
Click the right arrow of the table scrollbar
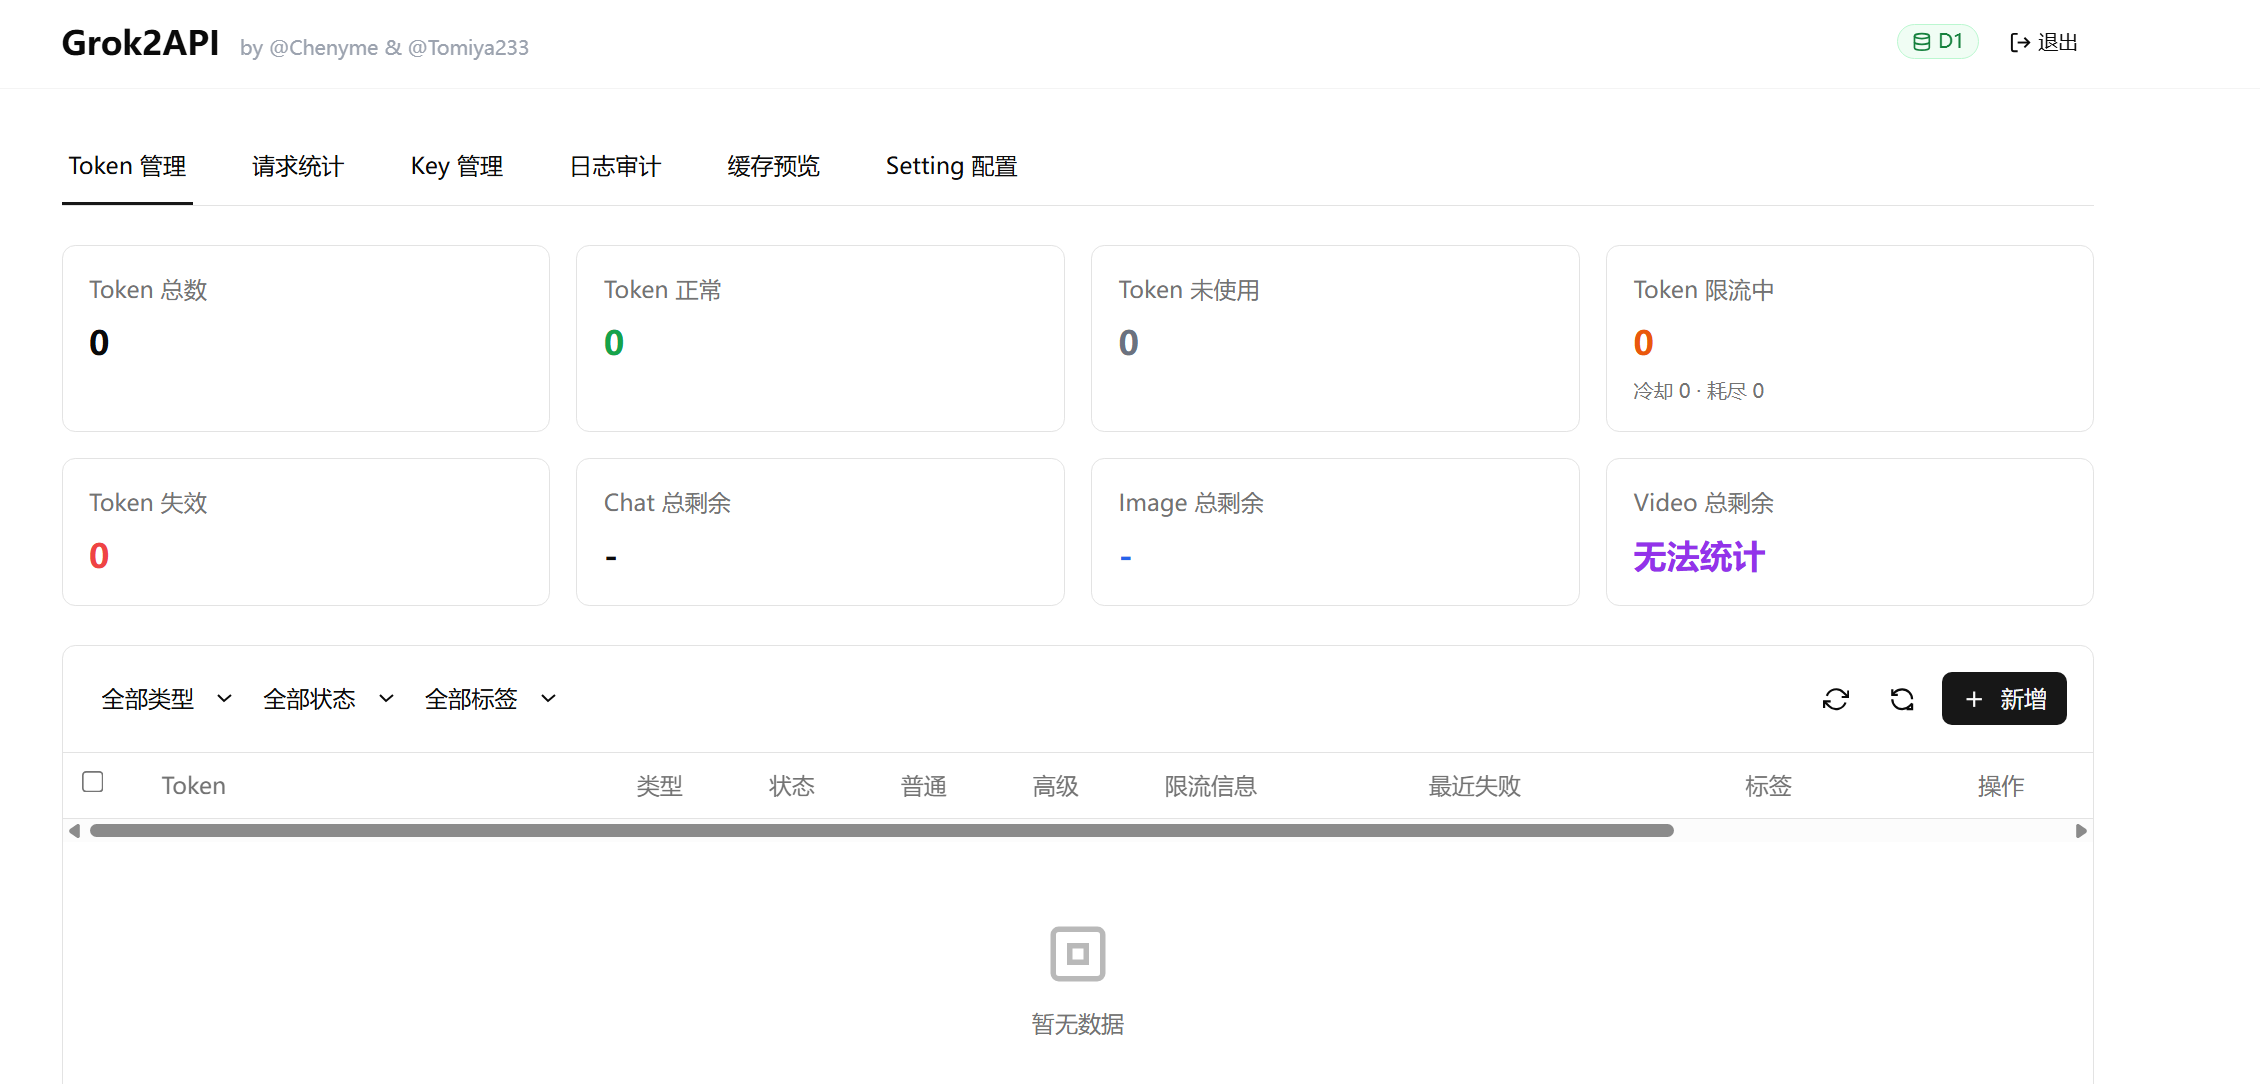2081,831
